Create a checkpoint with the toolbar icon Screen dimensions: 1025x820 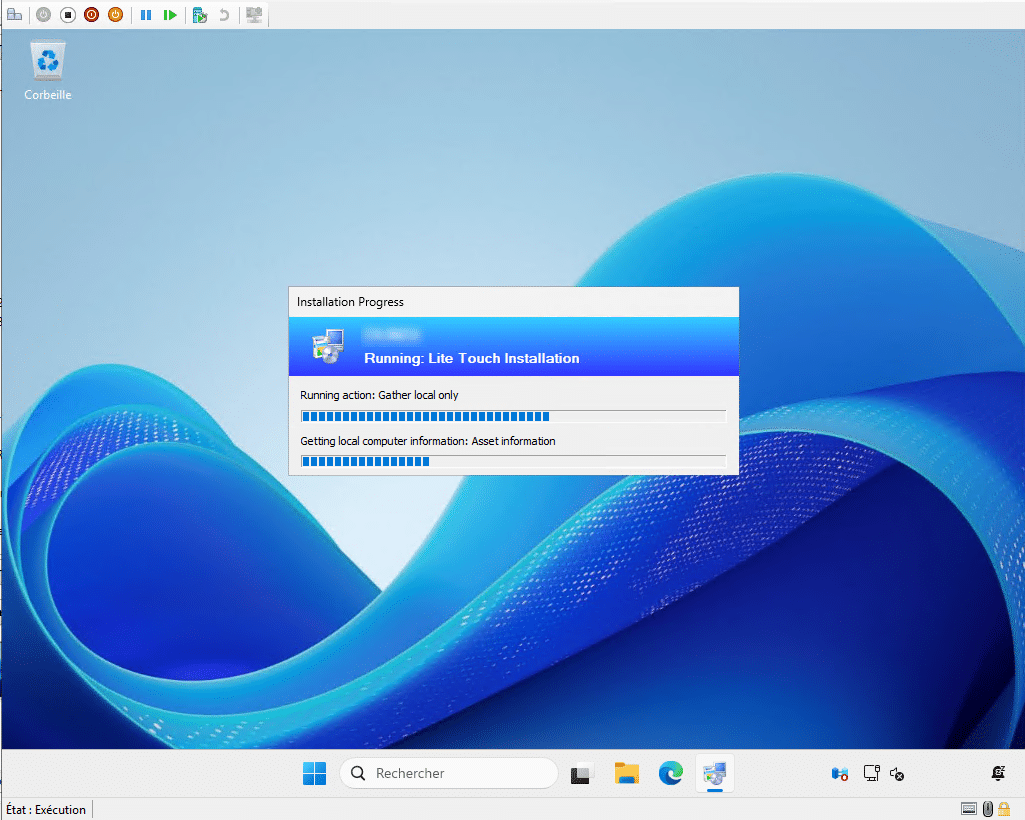click(200, 15)
